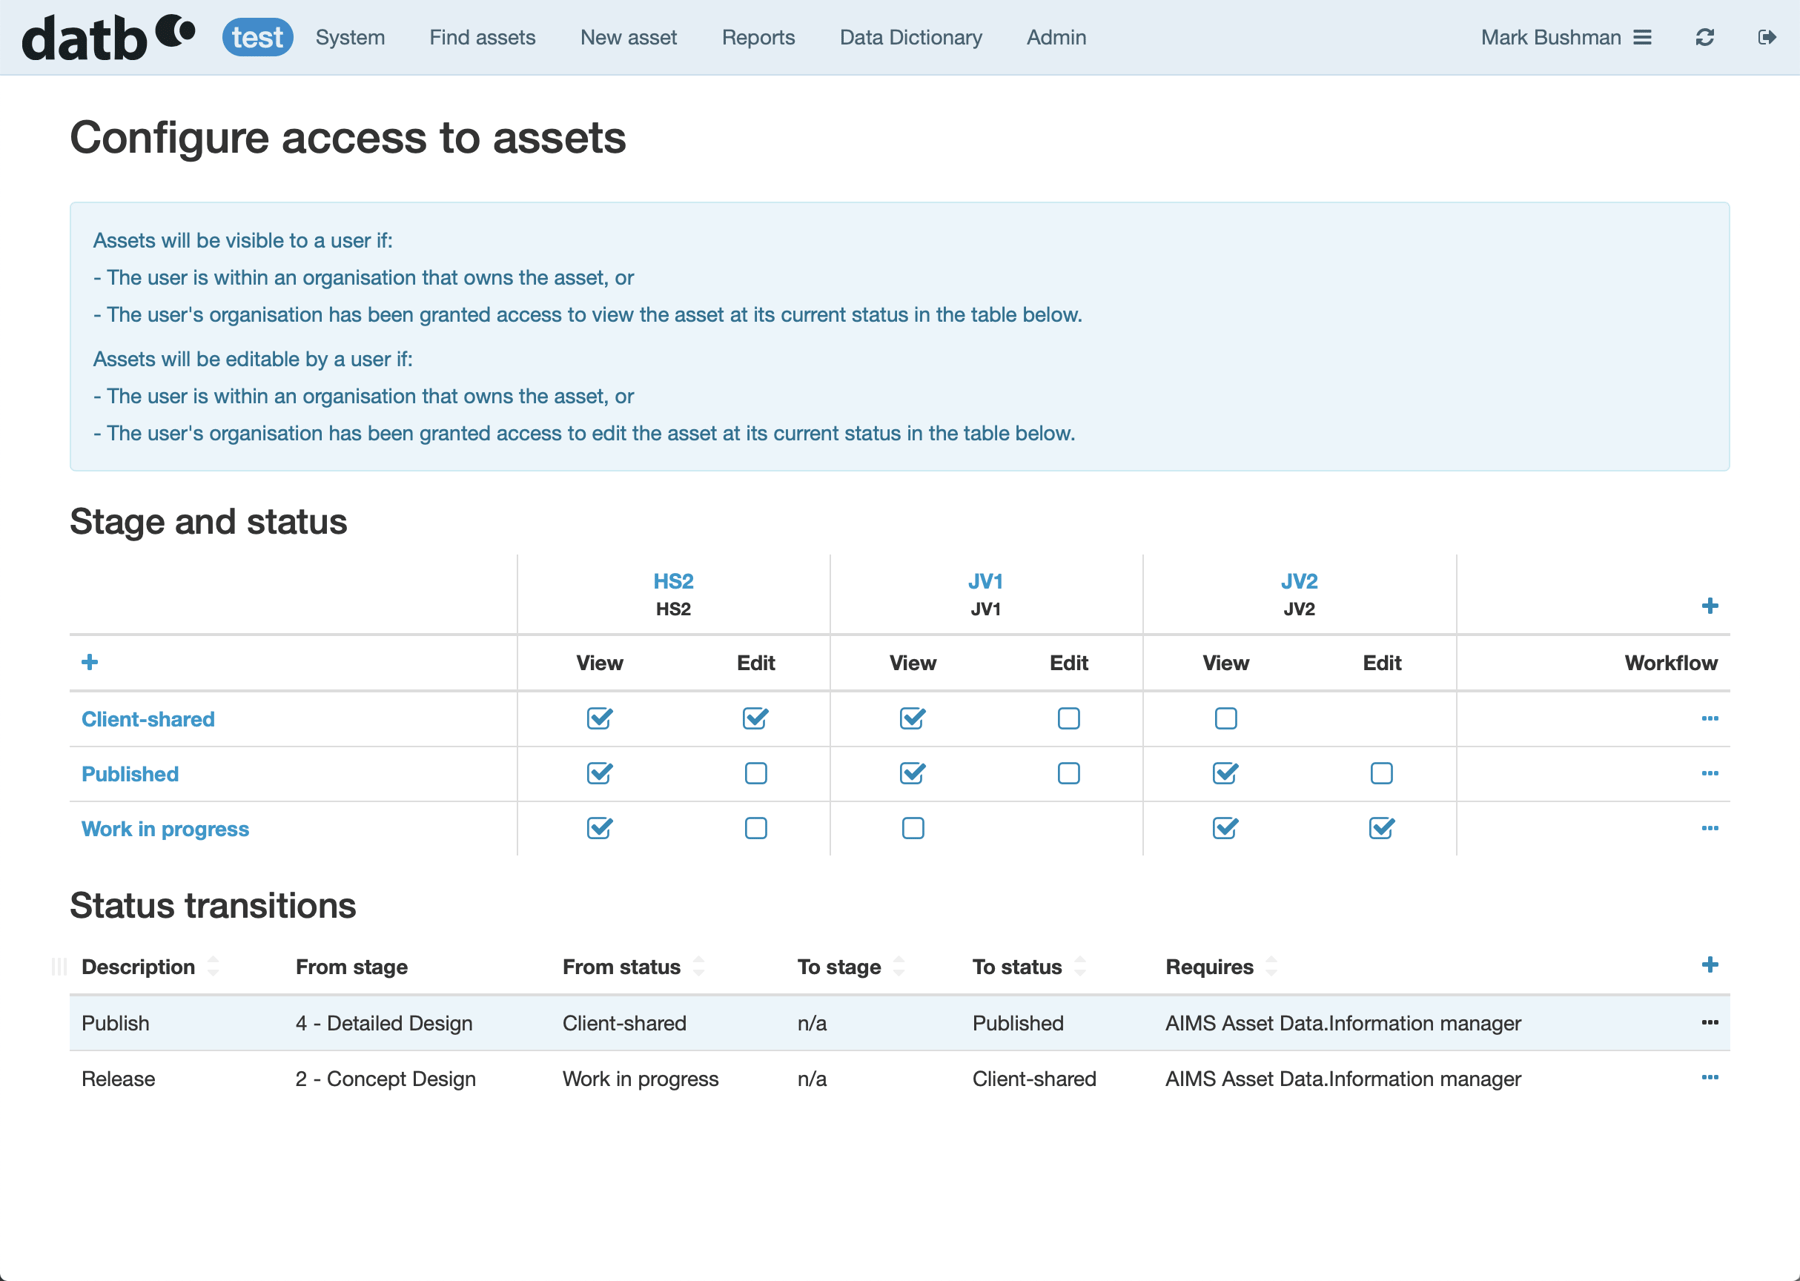The image size is (1800, 1281).
Task: Click the logout icon at top right
Action: click(1767, 37)
